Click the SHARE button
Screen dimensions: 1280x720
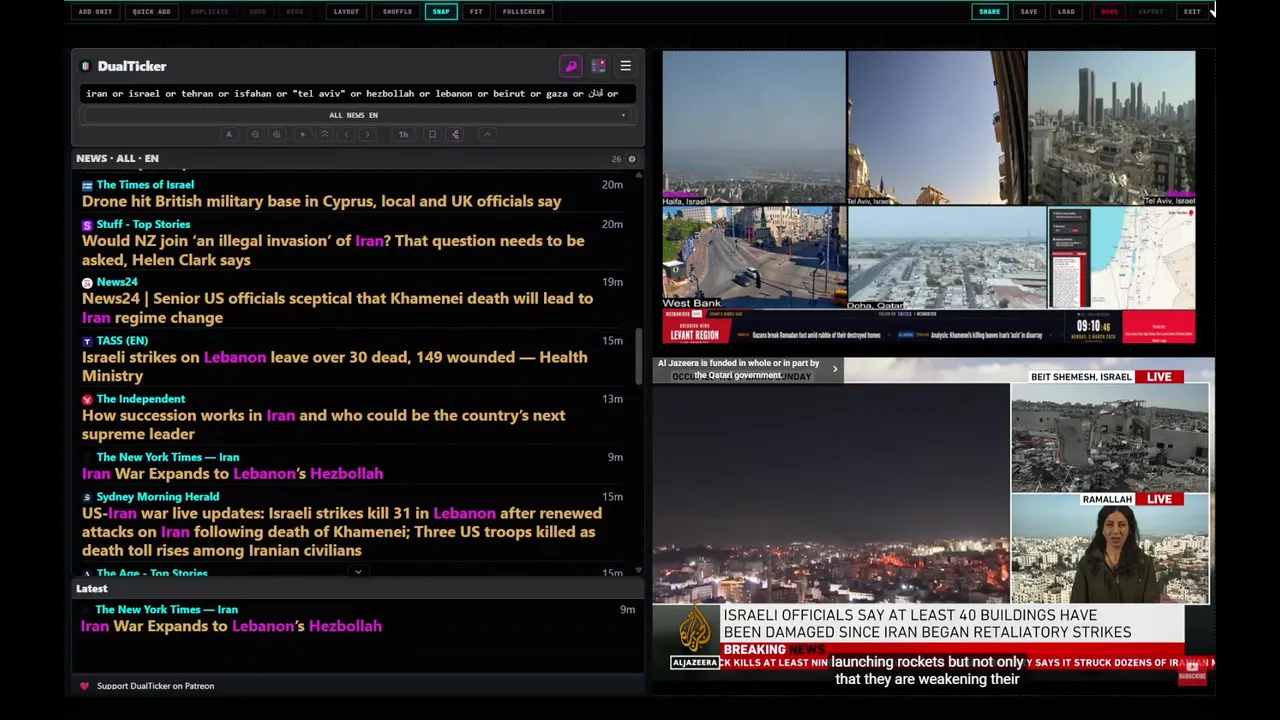(x=989, y=12)
